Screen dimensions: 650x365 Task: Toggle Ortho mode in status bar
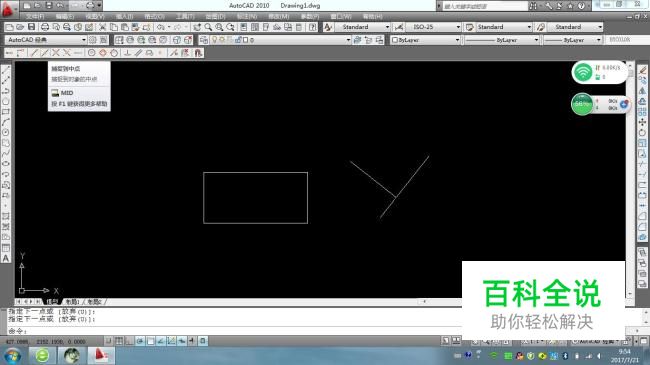[129, 341]
